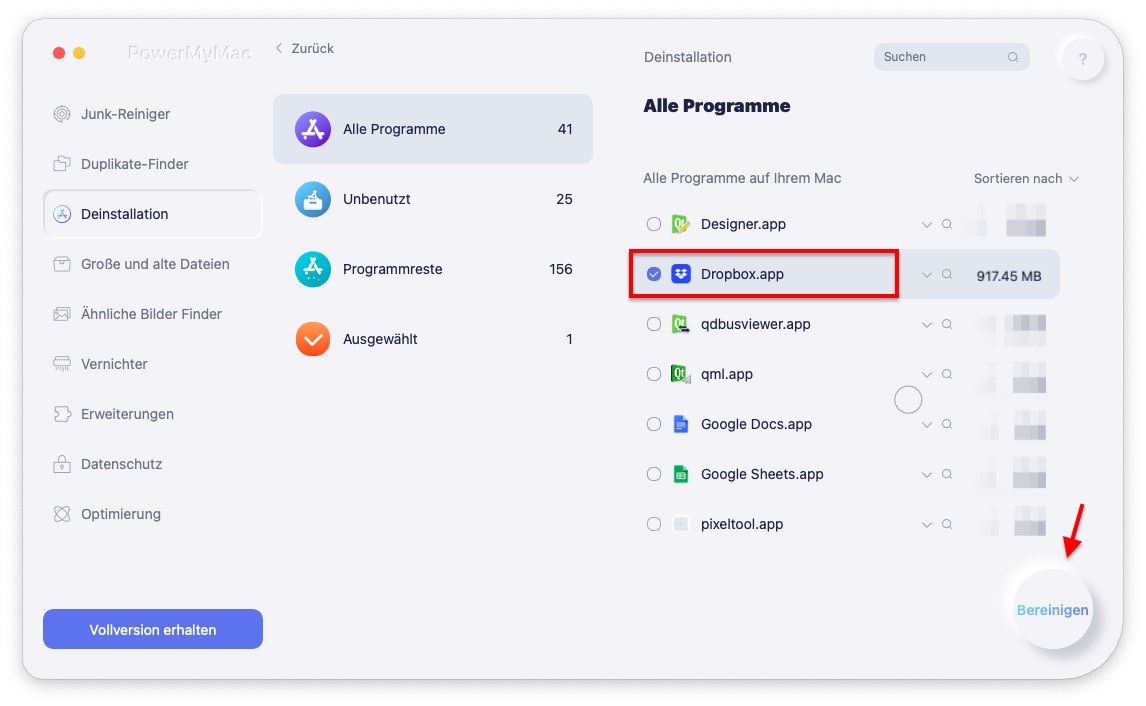Click the Große und alte Dateien icon

point(62,264)
